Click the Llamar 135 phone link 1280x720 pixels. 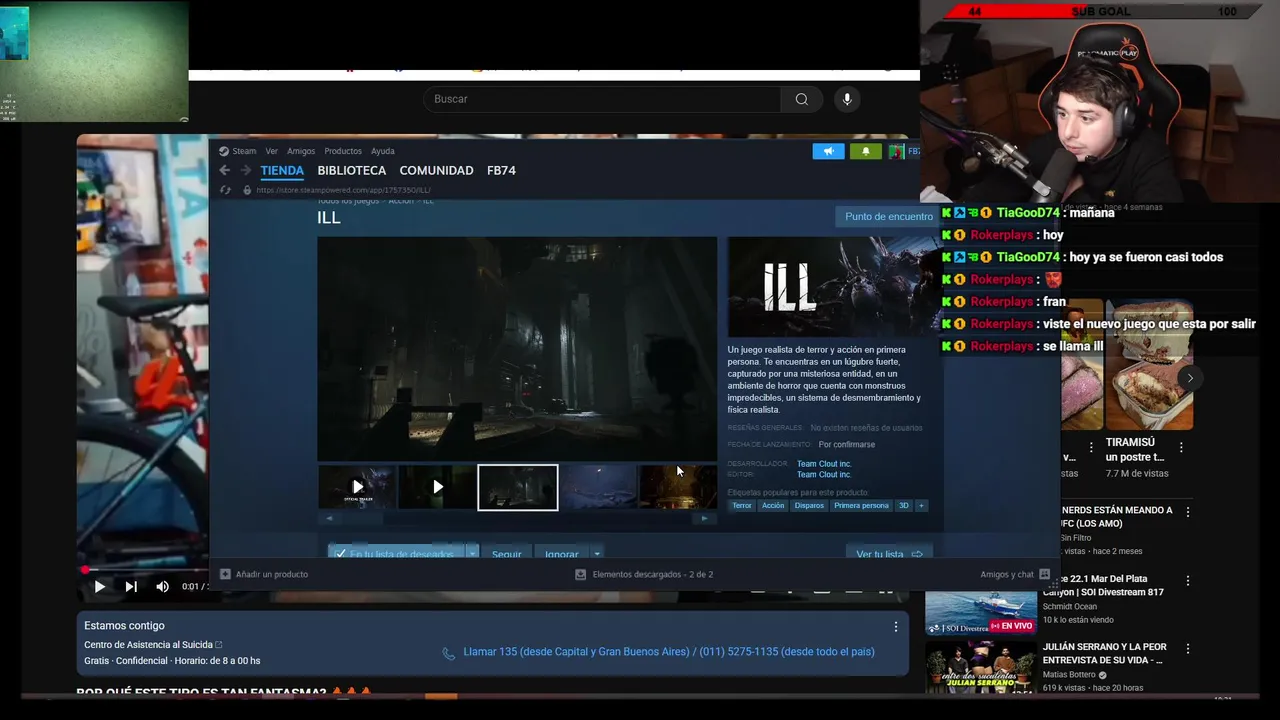click(669, 652)
